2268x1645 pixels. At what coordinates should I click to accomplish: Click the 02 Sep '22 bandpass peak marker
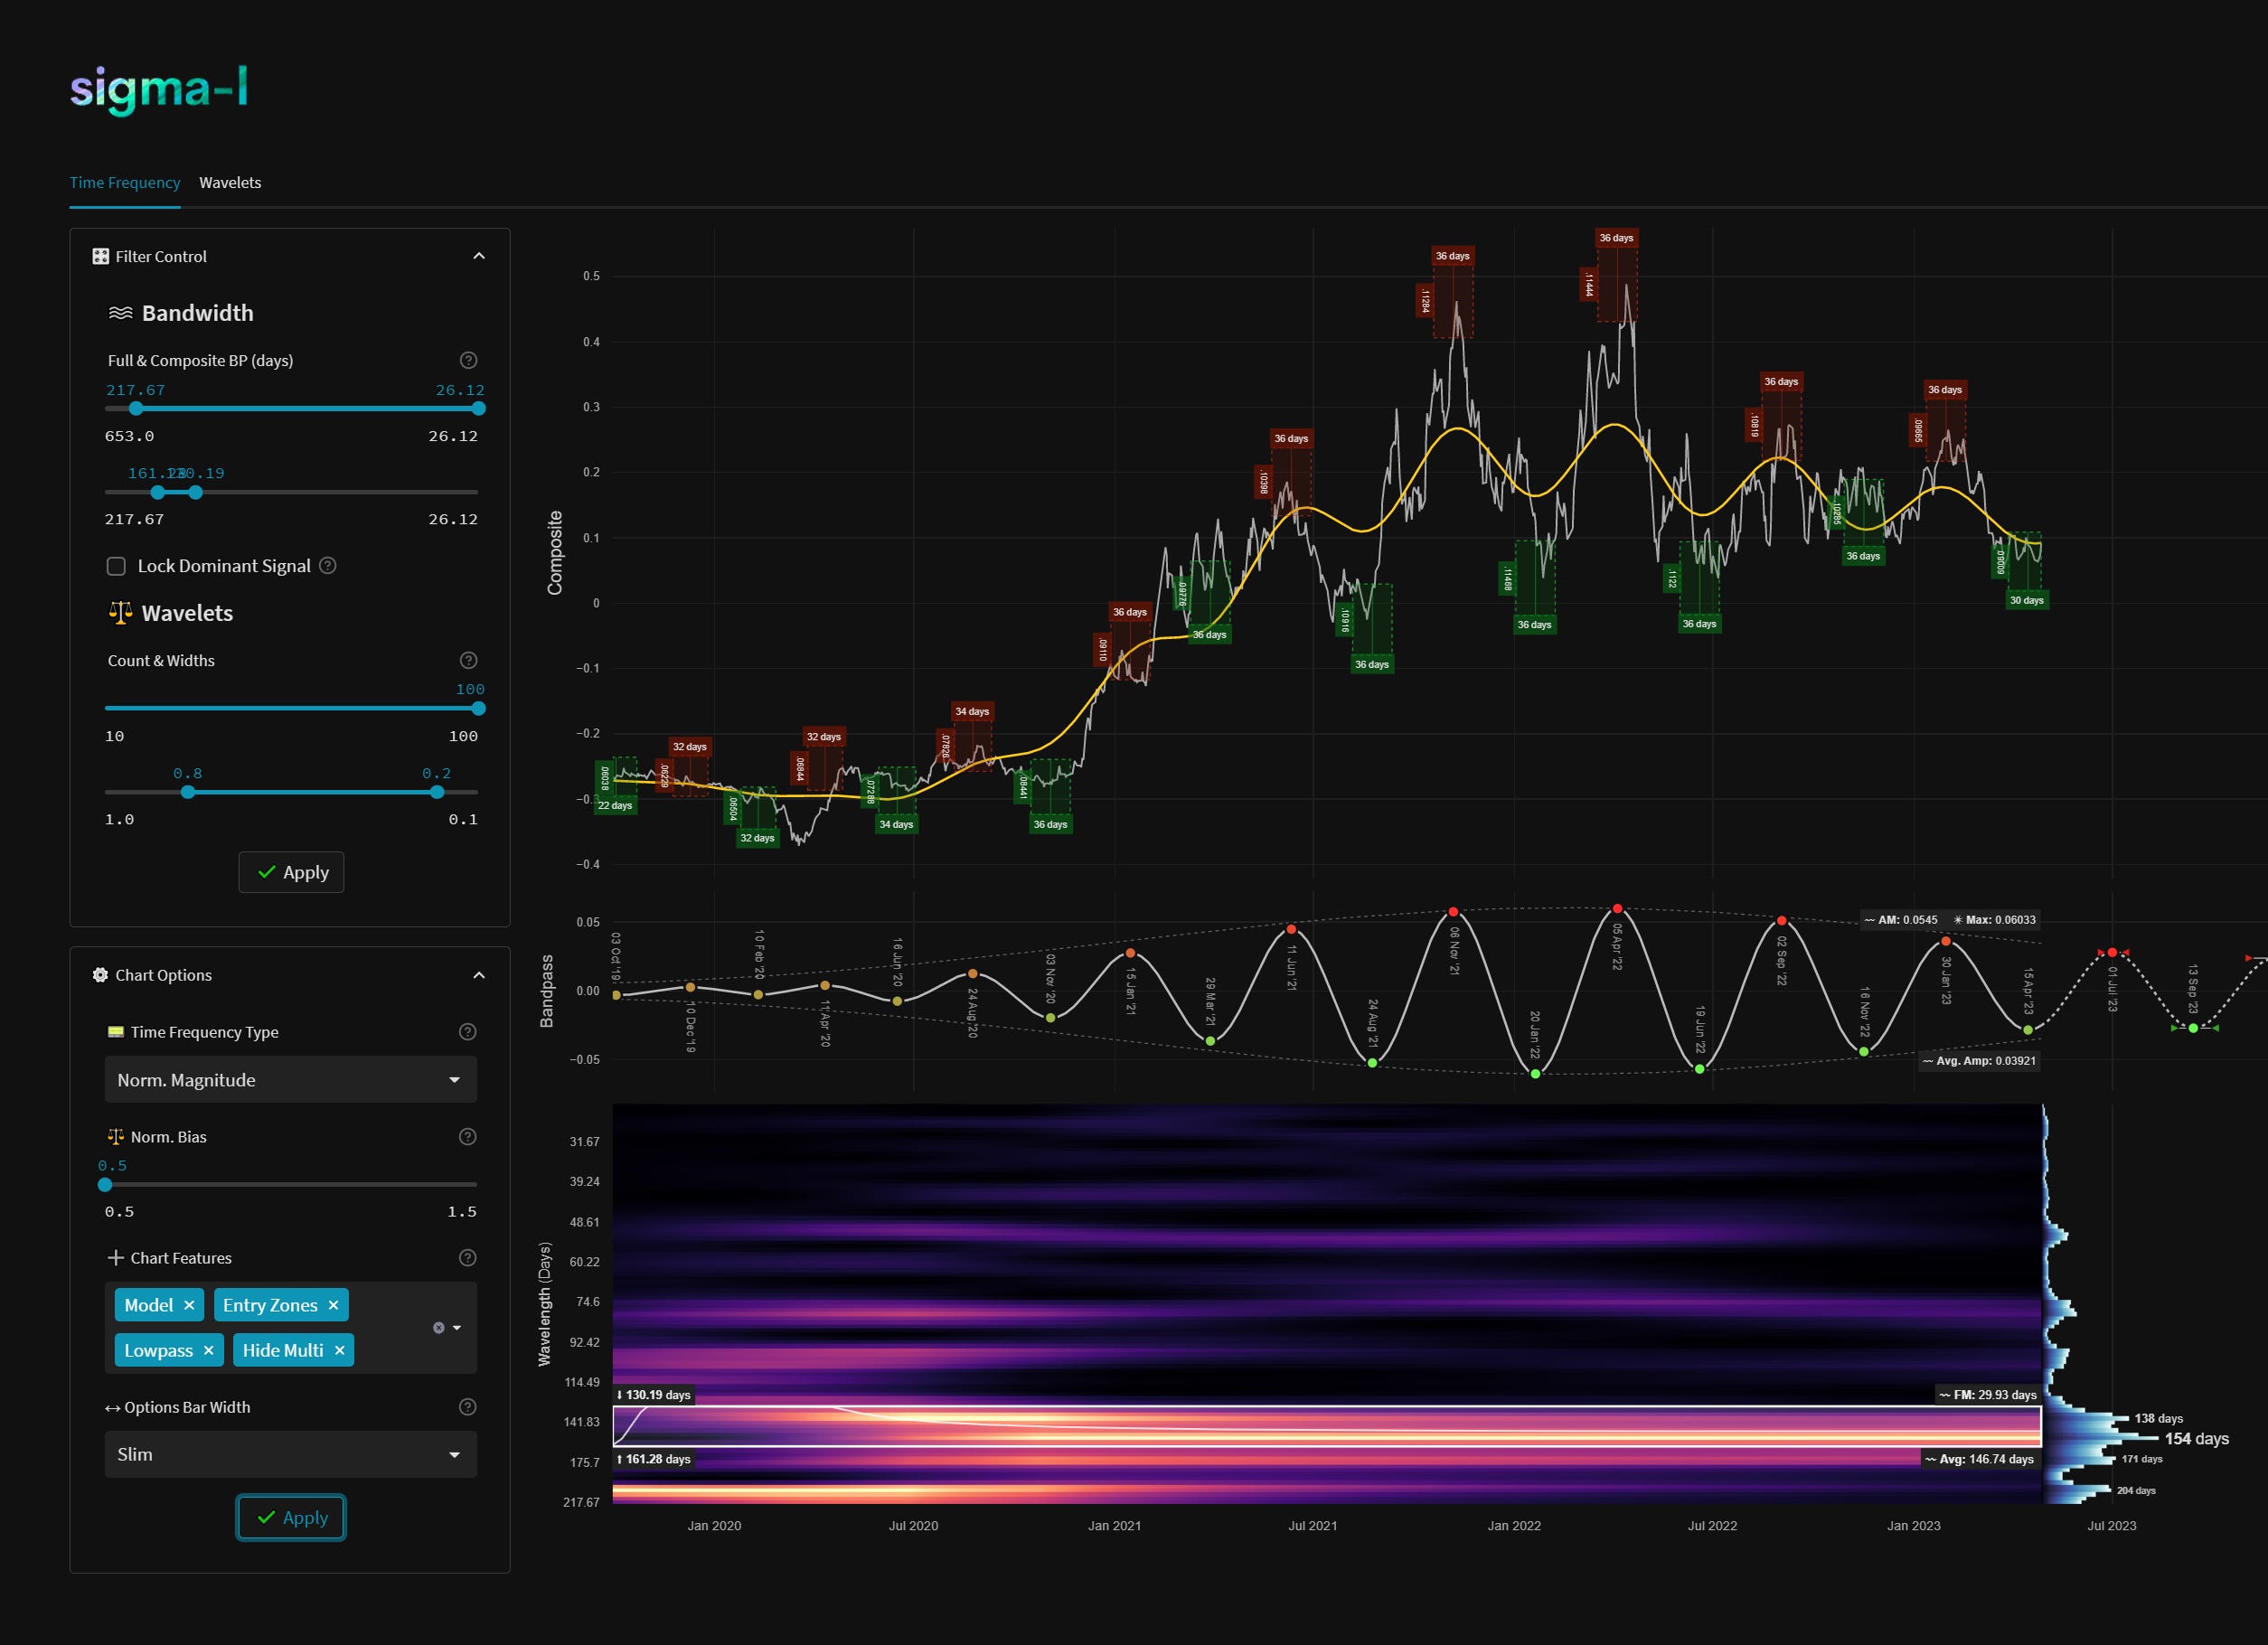1781,920
